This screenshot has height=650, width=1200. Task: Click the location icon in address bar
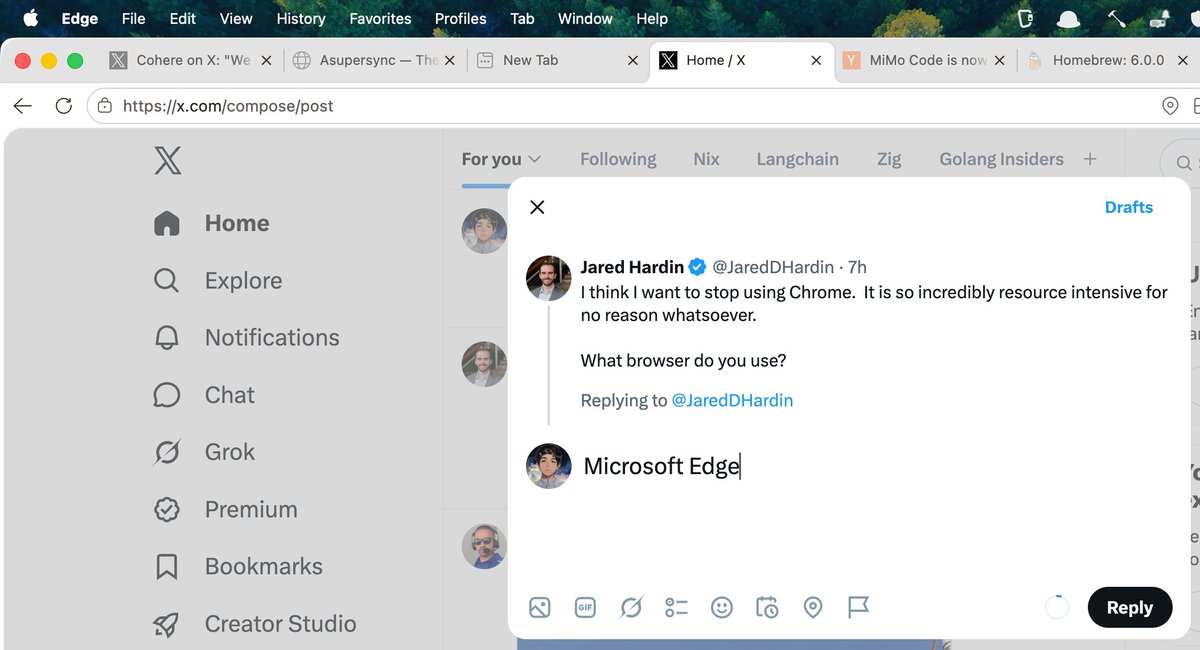(1170, 106)
